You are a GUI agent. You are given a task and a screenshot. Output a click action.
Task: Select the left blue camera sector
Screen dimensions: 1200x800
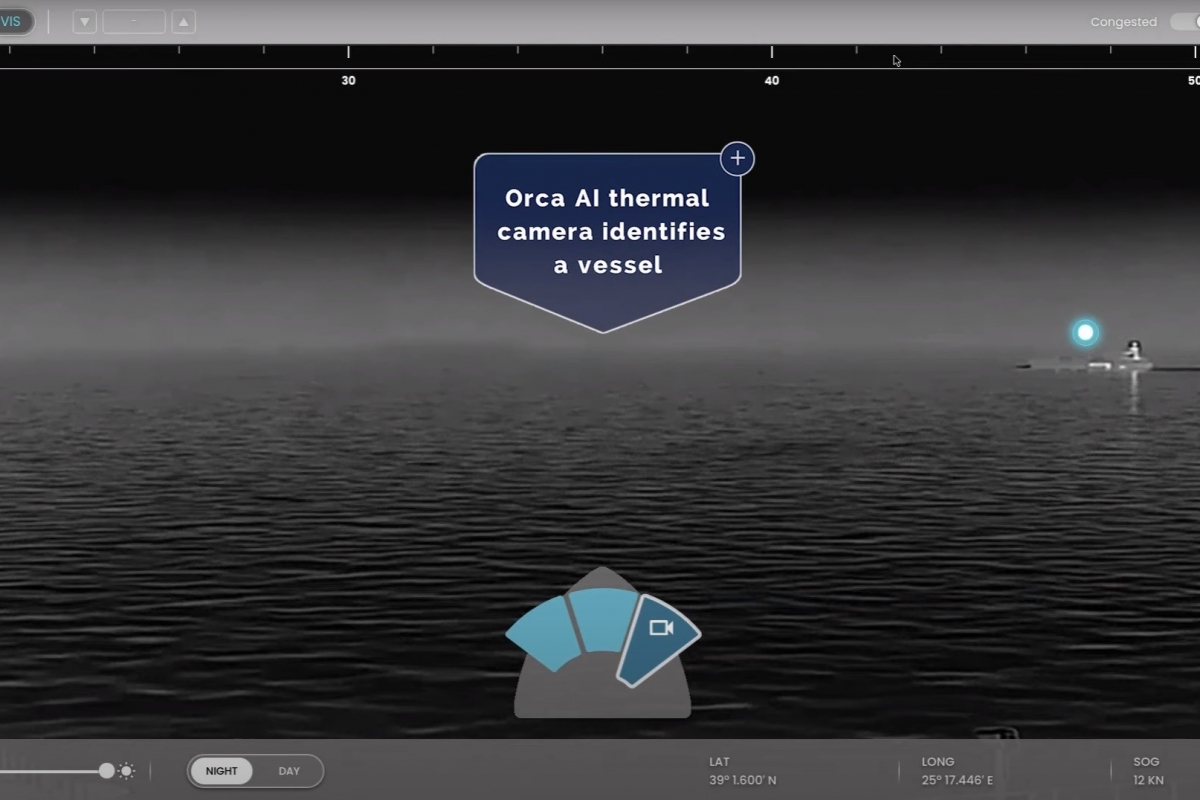pos(543,634)
